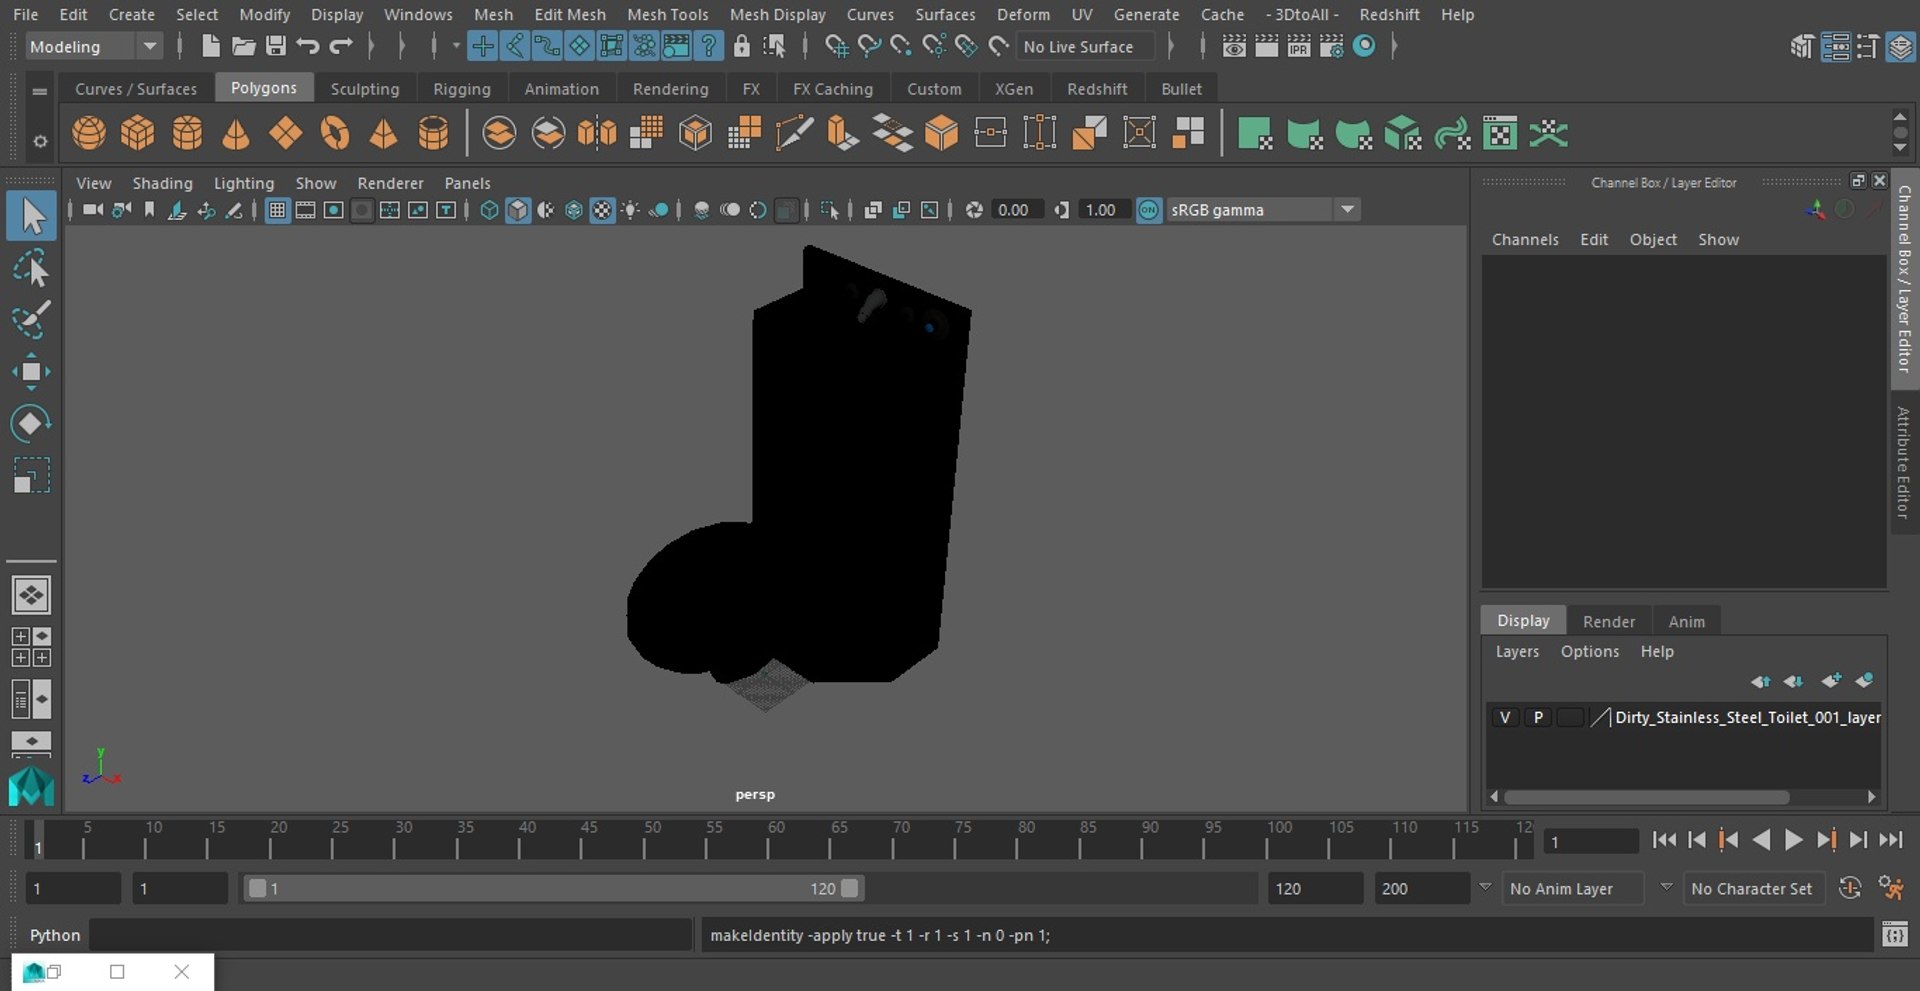Open the Channels menu in Channel Box

coord(1525,239)
